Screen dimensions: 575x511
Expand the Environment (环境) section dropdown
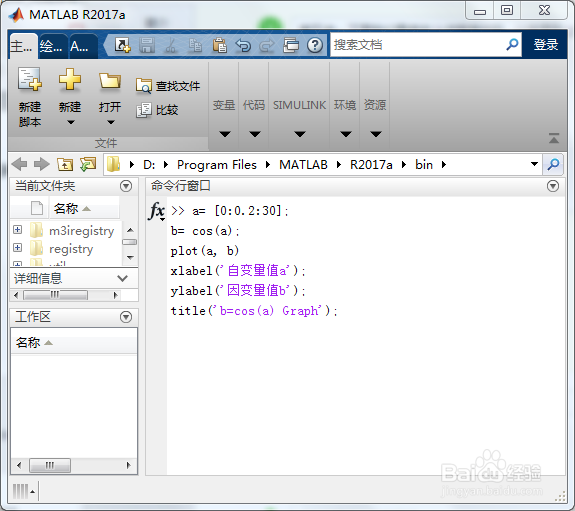point(345,134)
